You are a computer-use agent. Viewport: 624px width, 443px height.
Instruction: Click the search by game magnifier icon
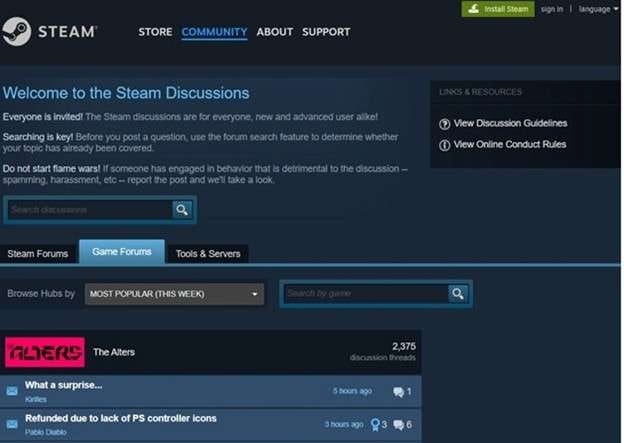458,294
